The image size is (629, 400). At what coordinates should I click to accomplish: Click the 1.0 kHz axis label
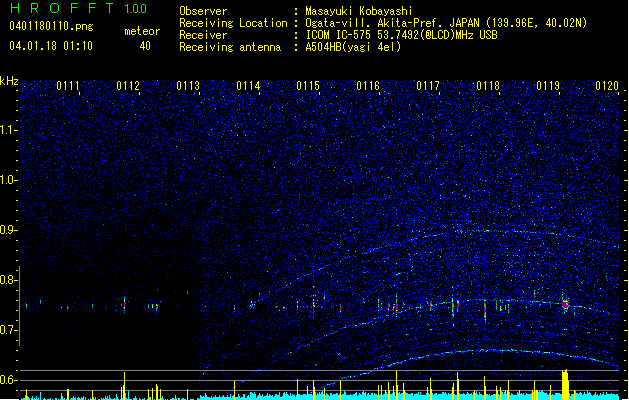tap(8, 180)
